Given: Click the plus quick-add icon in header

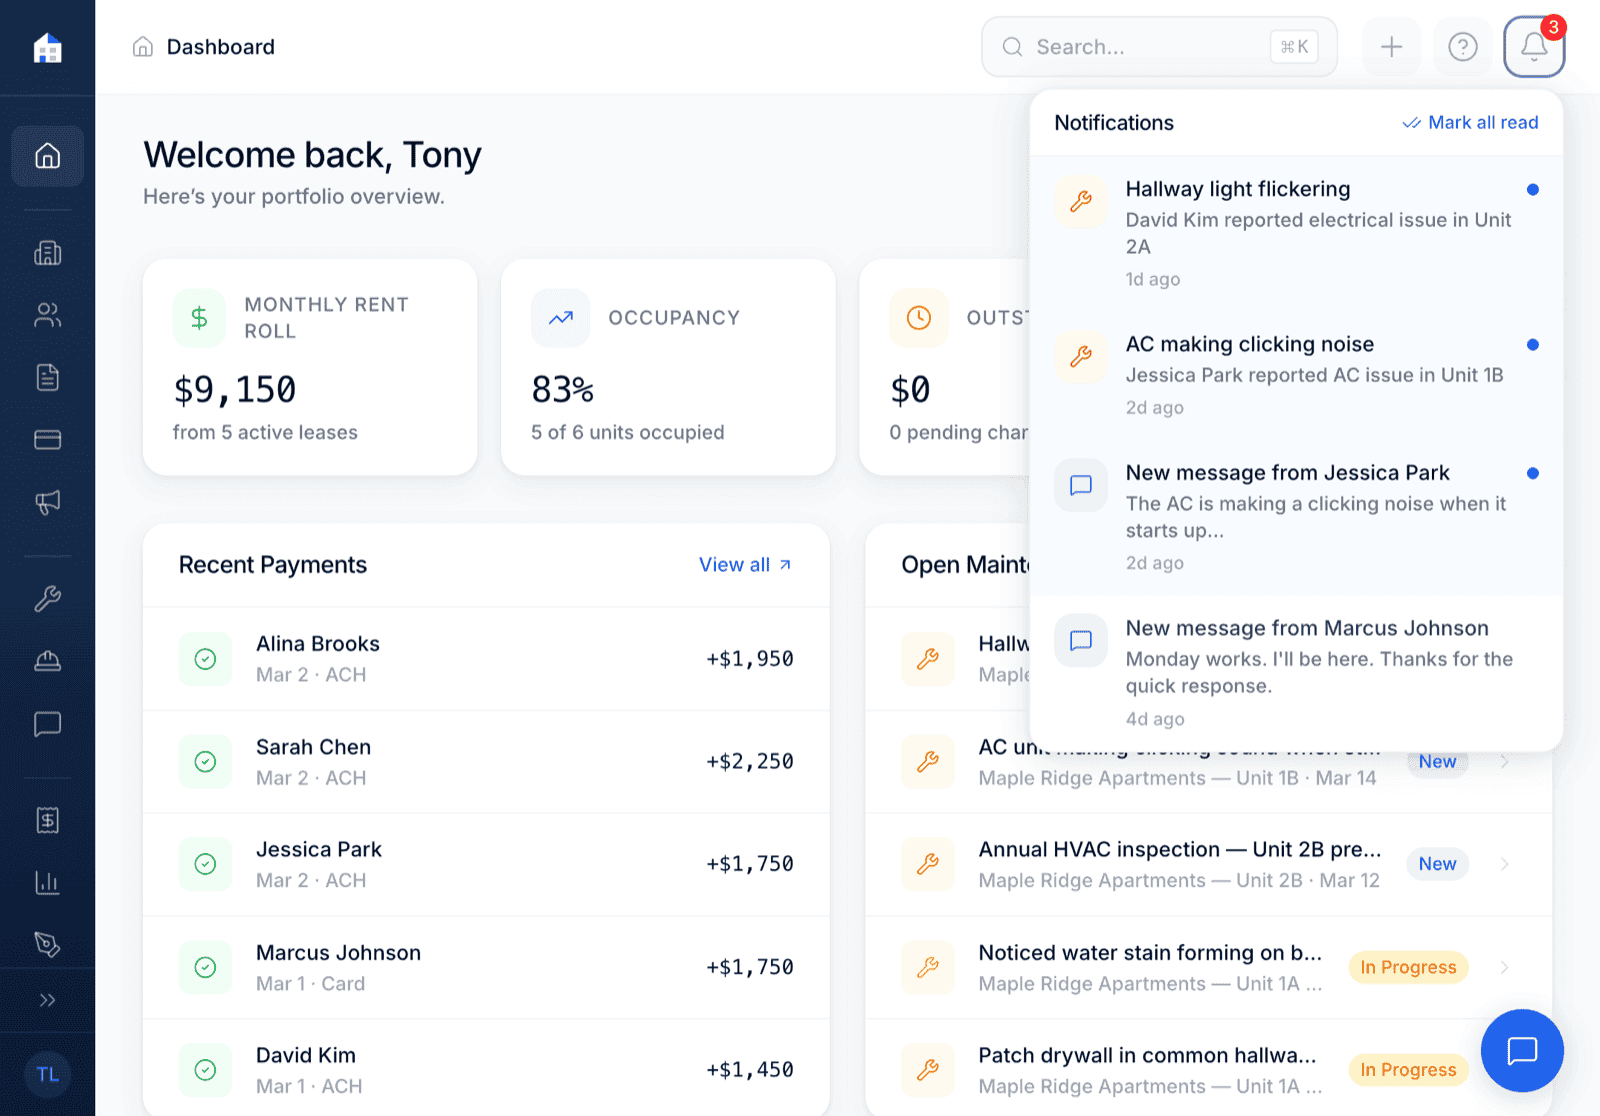Looking at the screenshot, I should tap(1390, 46).
